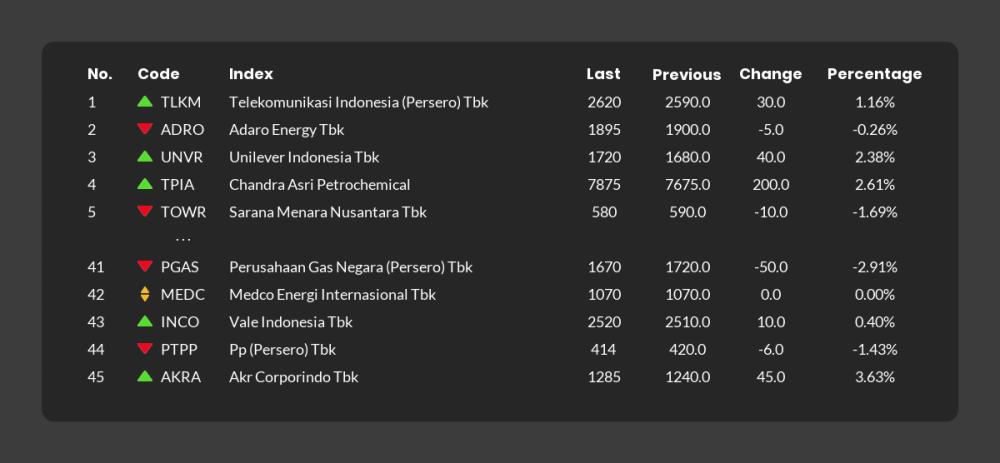Click the AKRA stock code
1000x463 pixels.
click(180, 377)
